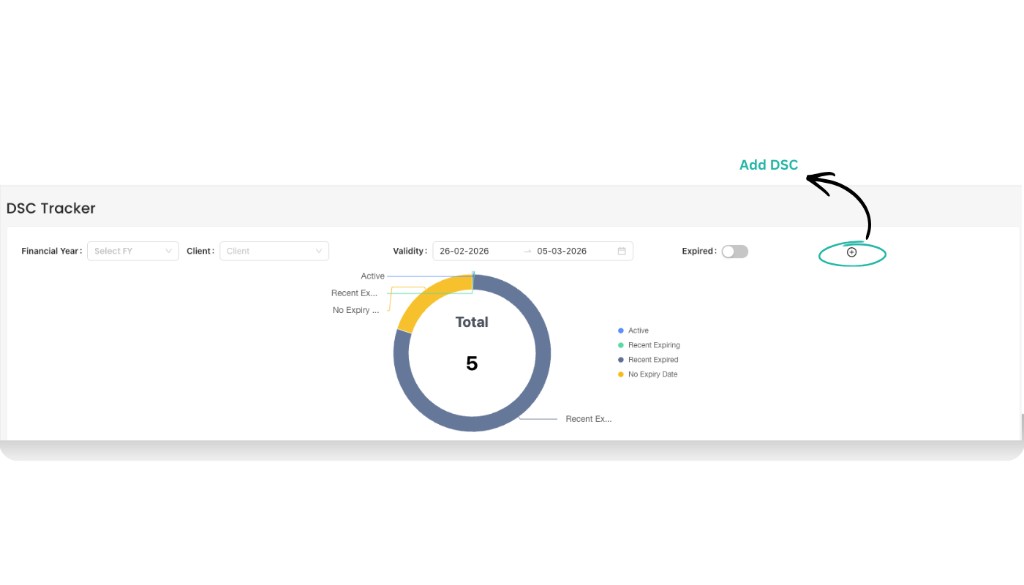This screenshot has width=1024, height=585.
Task: Click the validity end date 05-03-2026
Action: point(562,251)
